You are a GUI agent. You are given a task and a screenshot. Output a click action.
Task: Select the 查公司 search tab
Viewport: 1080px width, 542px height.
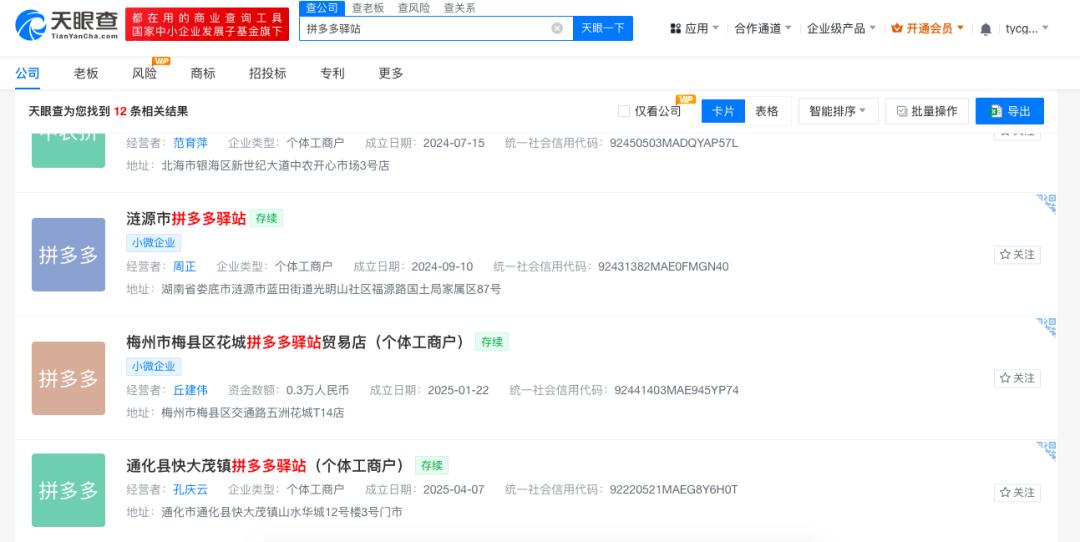point(322,8)
